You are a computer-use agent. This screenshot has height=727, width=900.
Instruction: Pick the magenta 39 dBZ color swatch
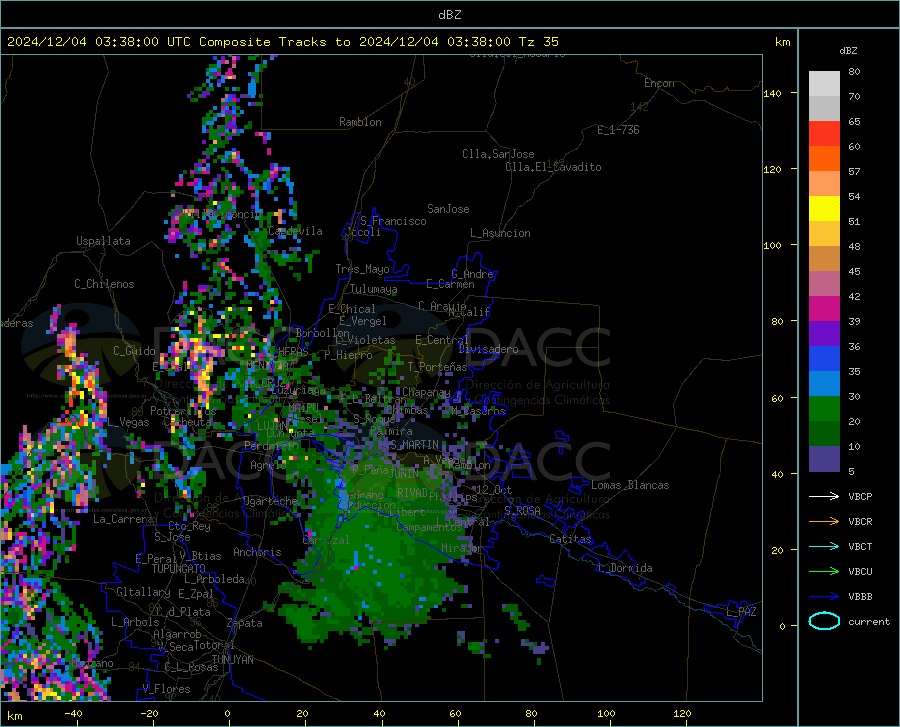[x=824, y=309]
